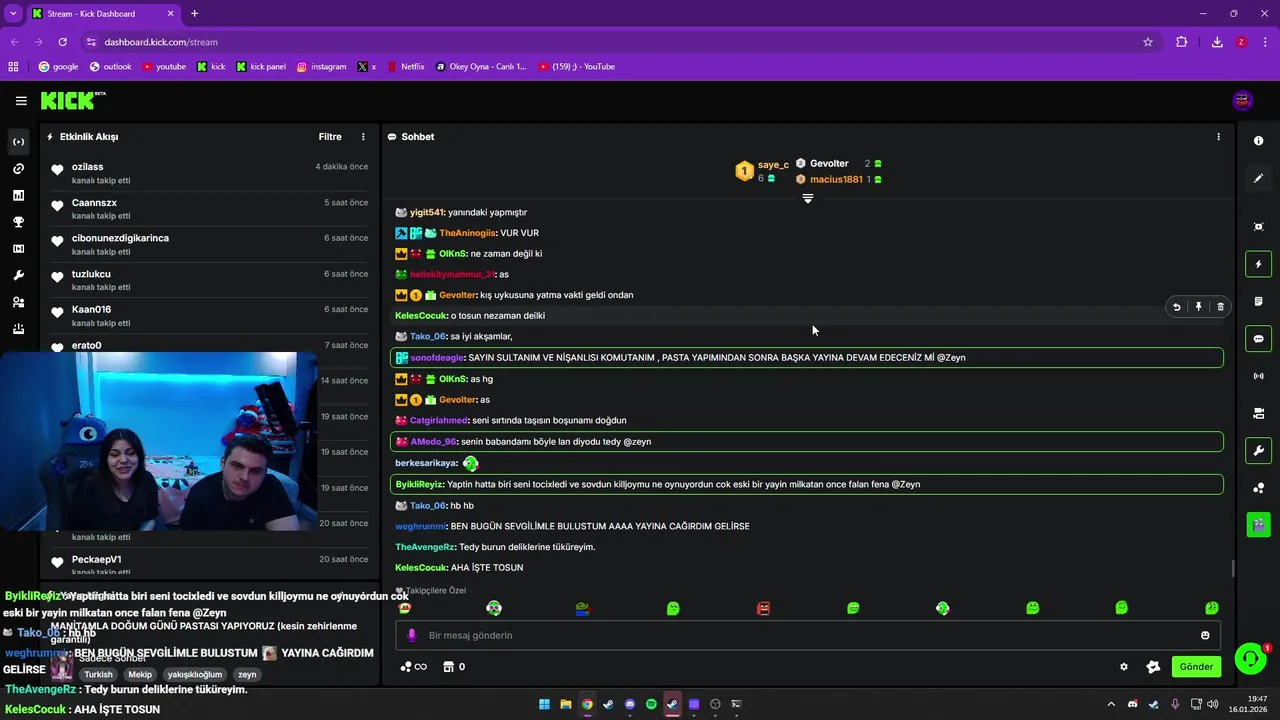Screen dimensions: 1280x720
Task: Toggle the stream live sidebar icon
Action: coord(18,142)
